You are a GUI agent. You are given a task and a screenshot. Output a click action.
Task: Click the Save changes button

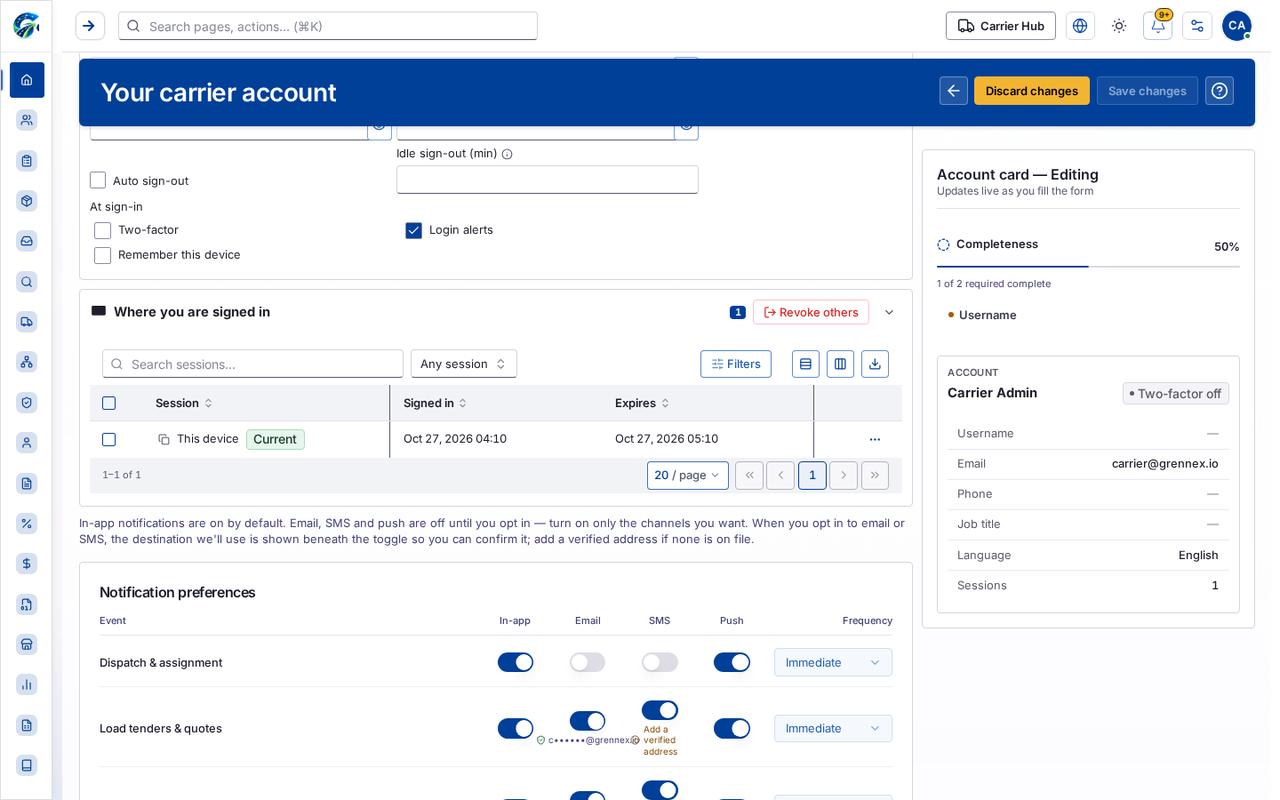tap(1147, 91)
